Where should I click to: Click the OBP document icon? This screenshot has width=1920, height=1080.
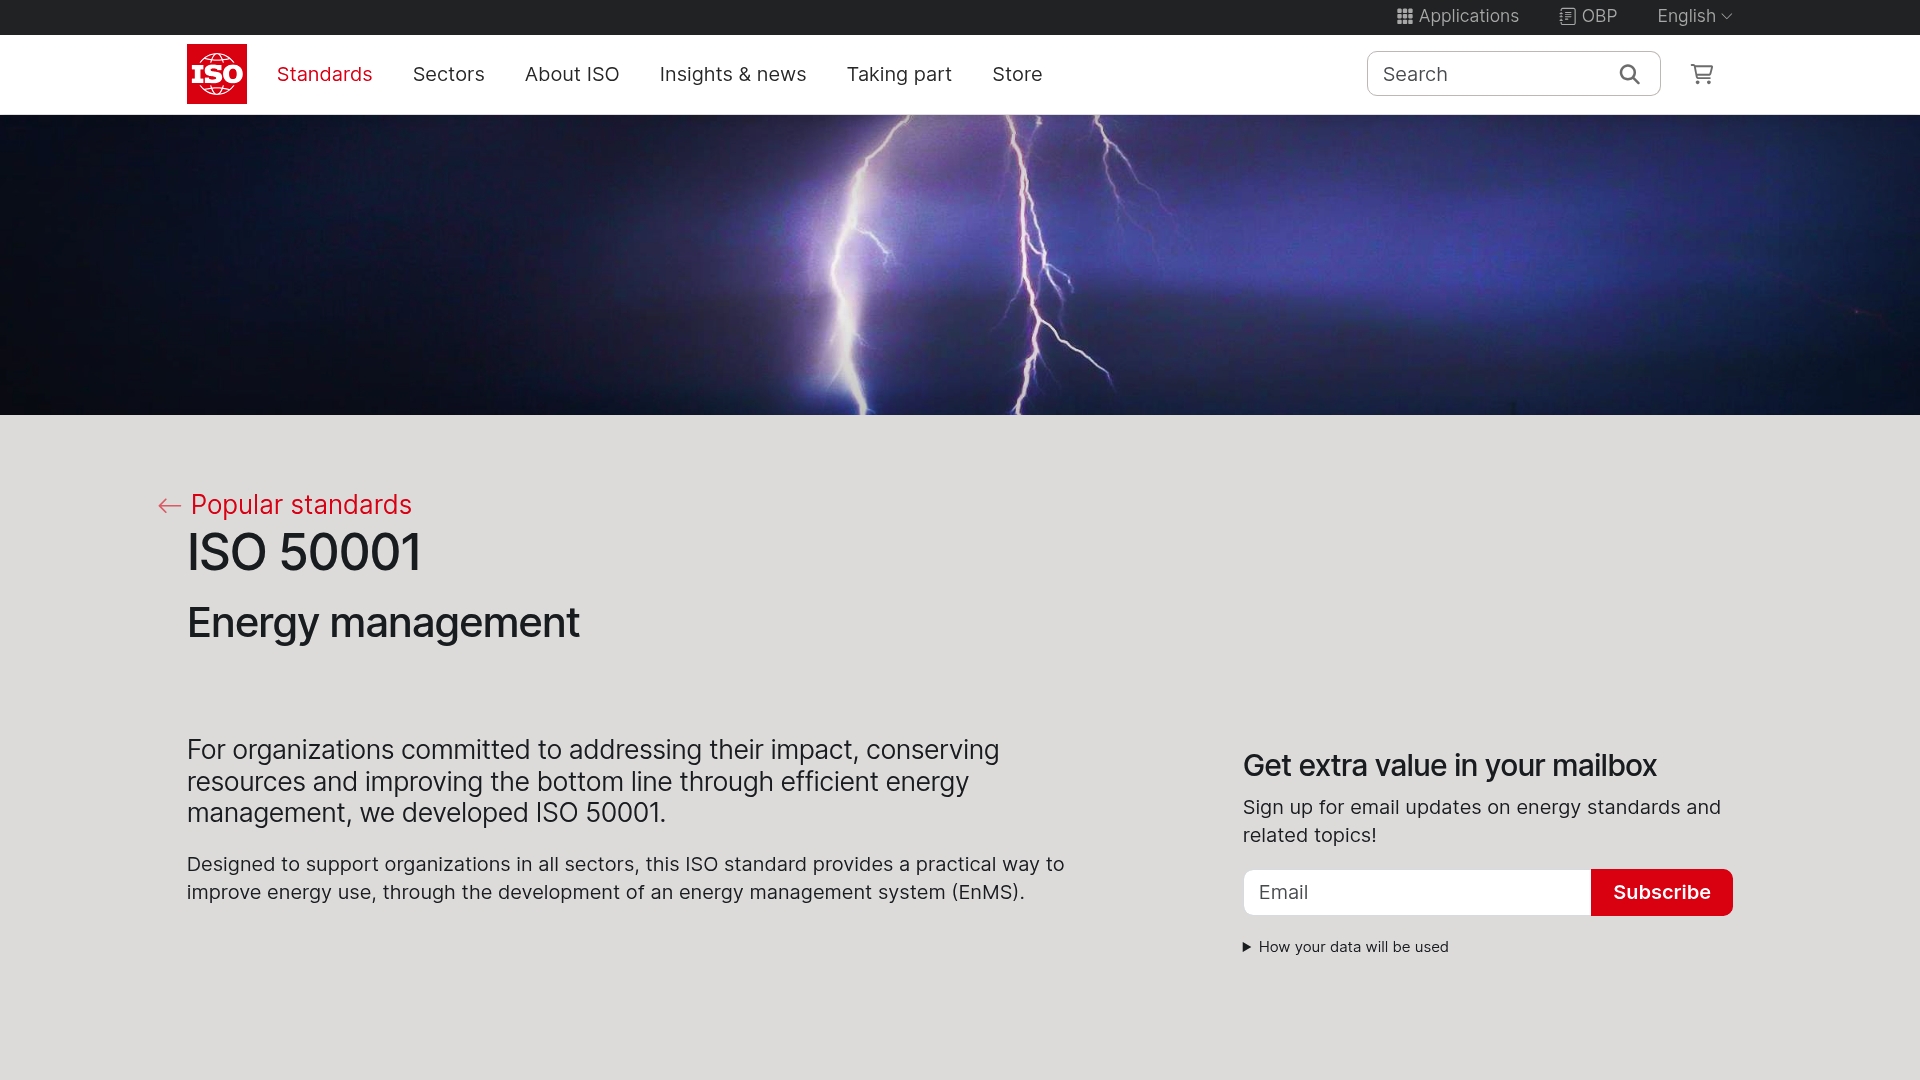1566,16
